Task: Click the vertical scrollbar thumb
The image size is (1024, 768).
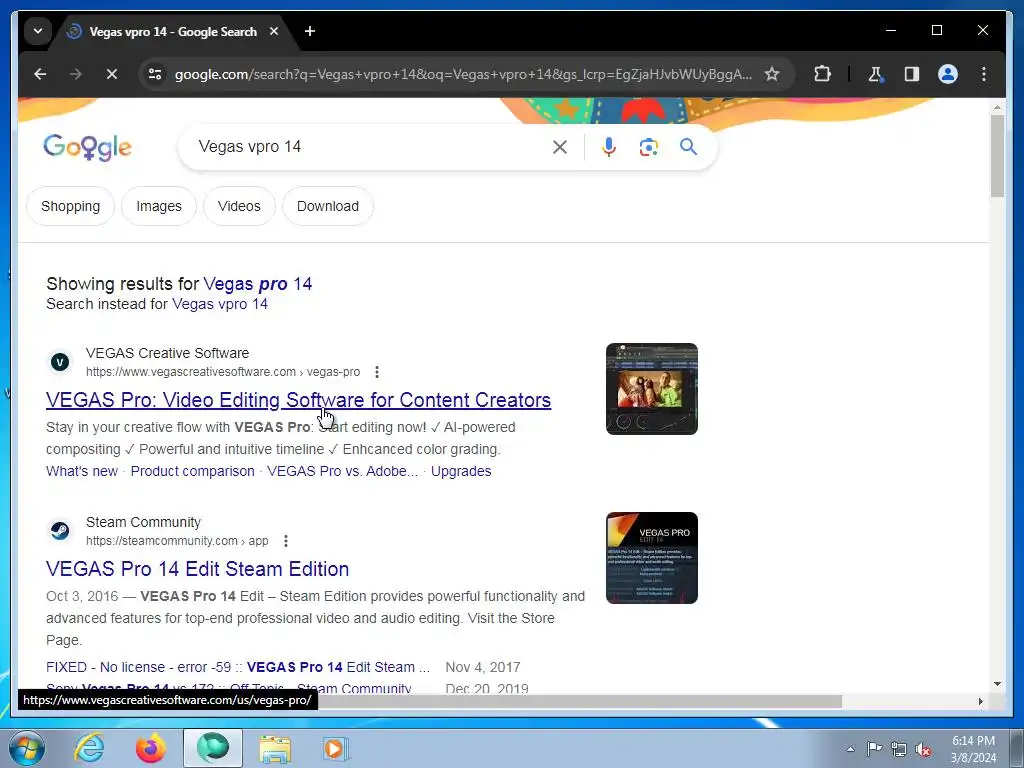Action: [997, 157]
